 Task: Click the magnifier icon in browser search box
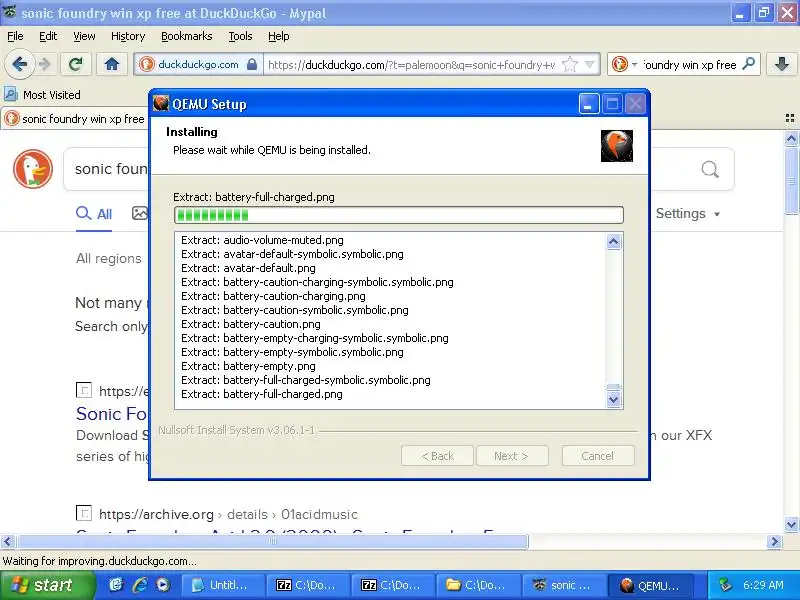tap(748, 64)
